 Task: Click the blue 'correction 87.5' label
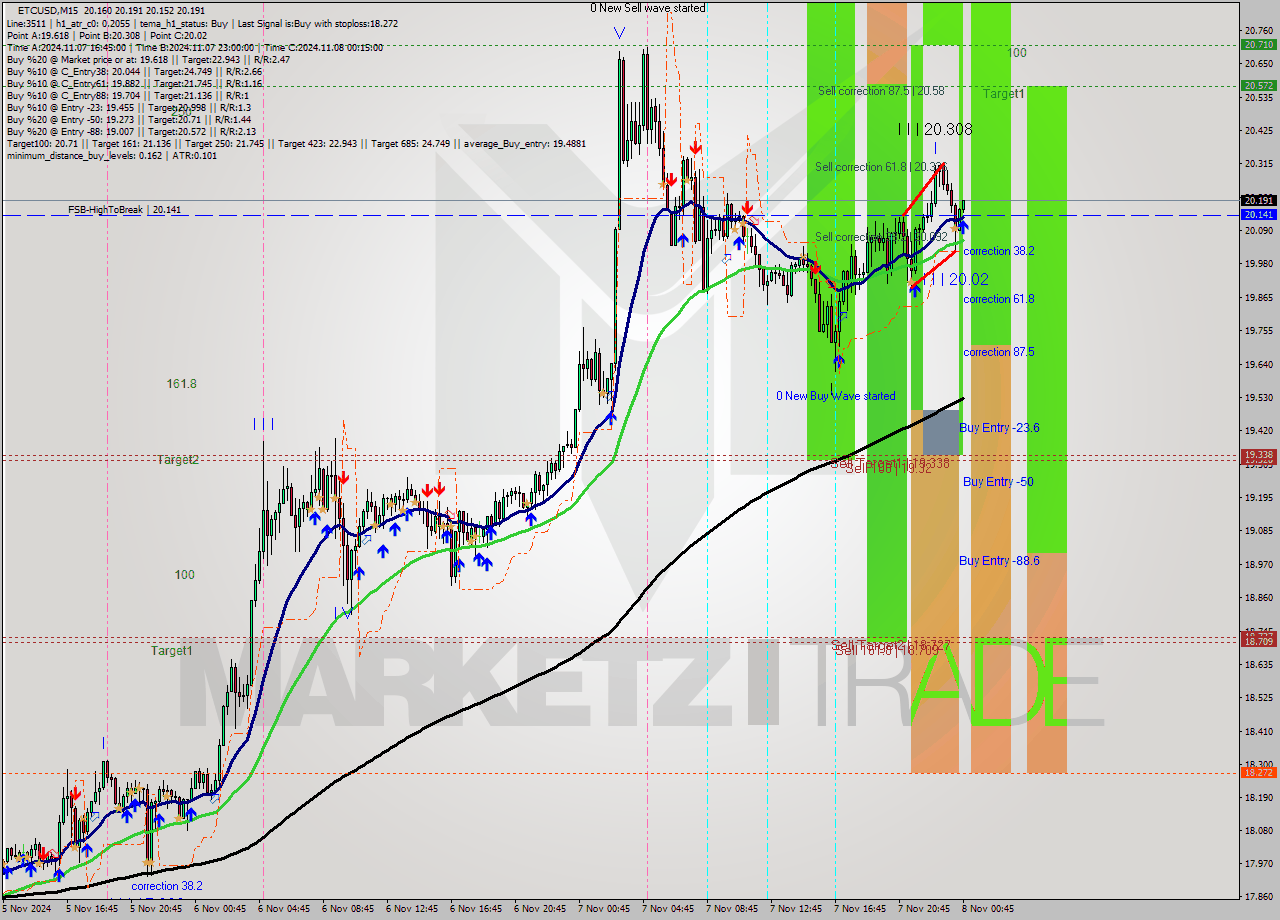click(998, 352)
